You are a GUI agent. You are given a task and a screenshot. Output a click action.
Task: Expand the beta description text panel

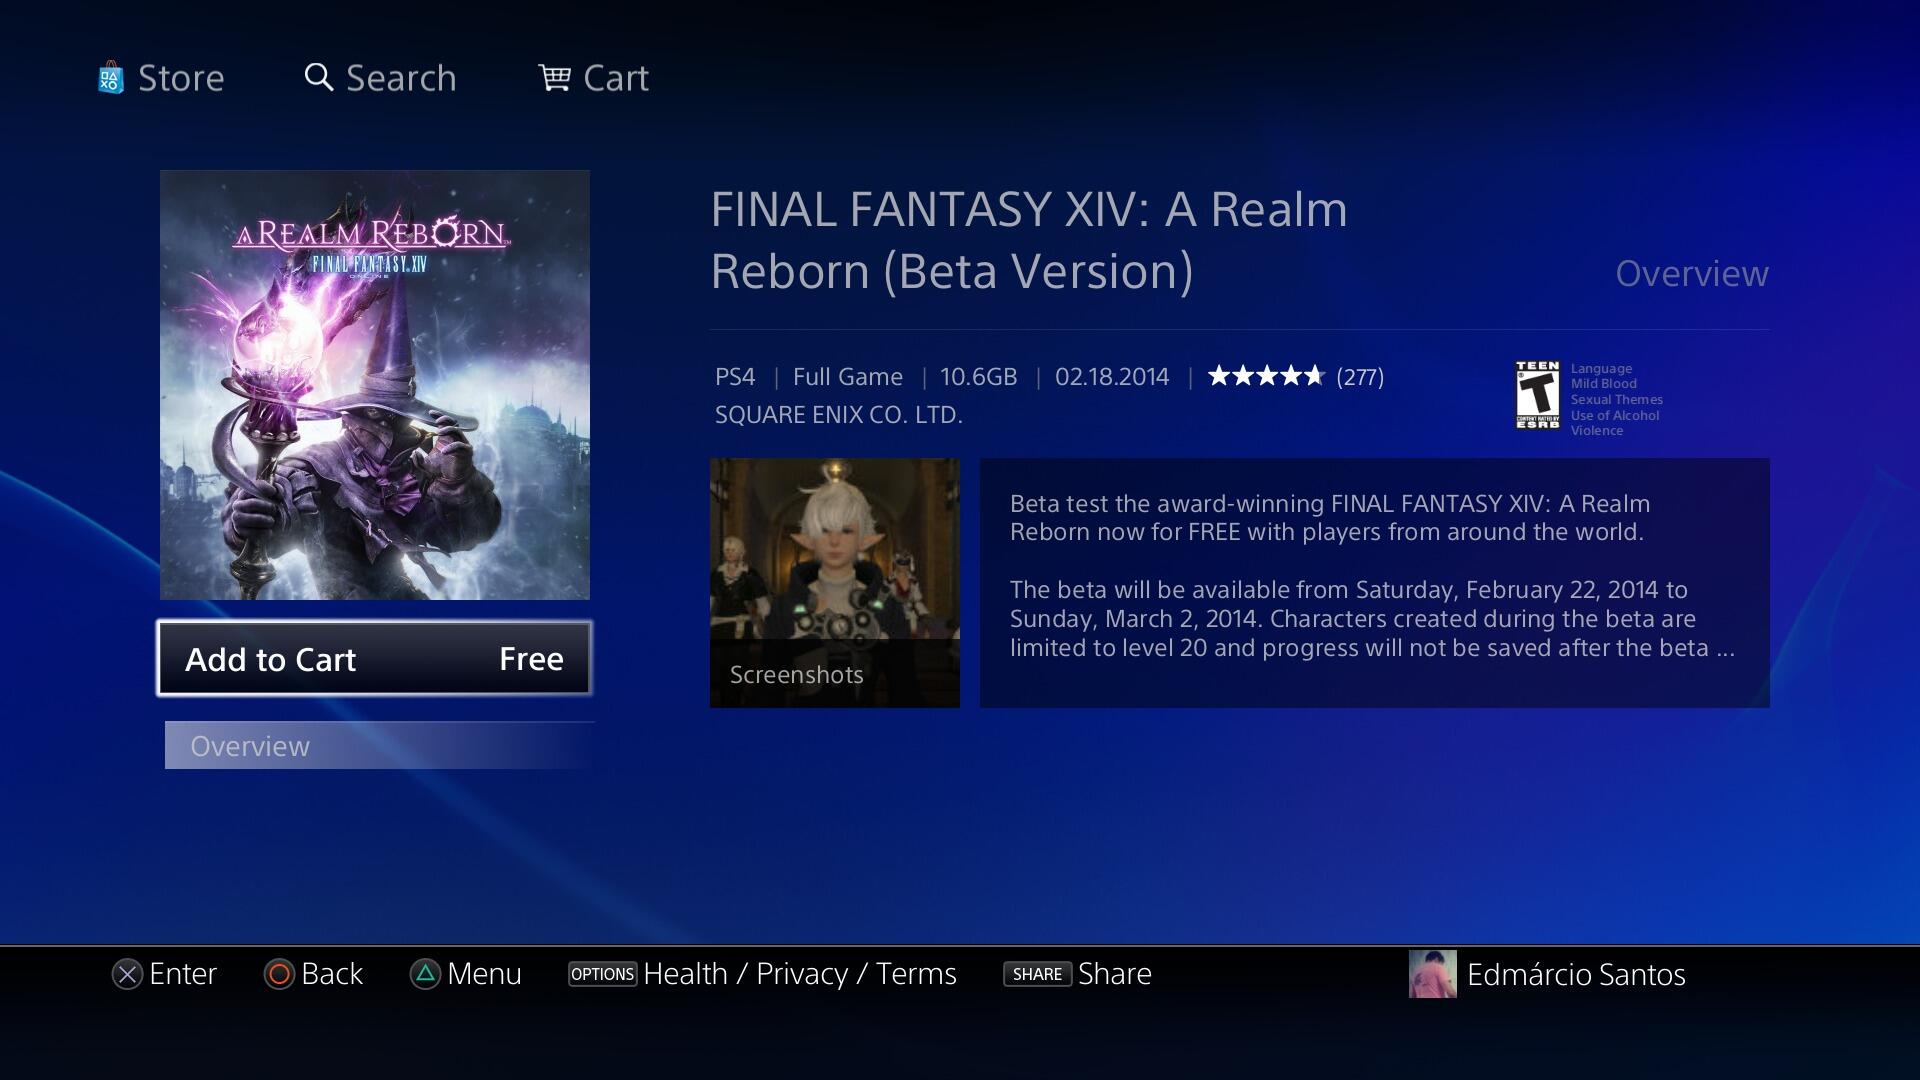pos(1374,583)
